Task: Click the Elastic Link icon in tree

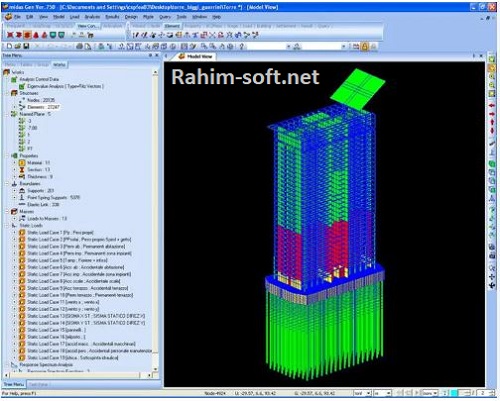Action: click(x=22, y=204)
